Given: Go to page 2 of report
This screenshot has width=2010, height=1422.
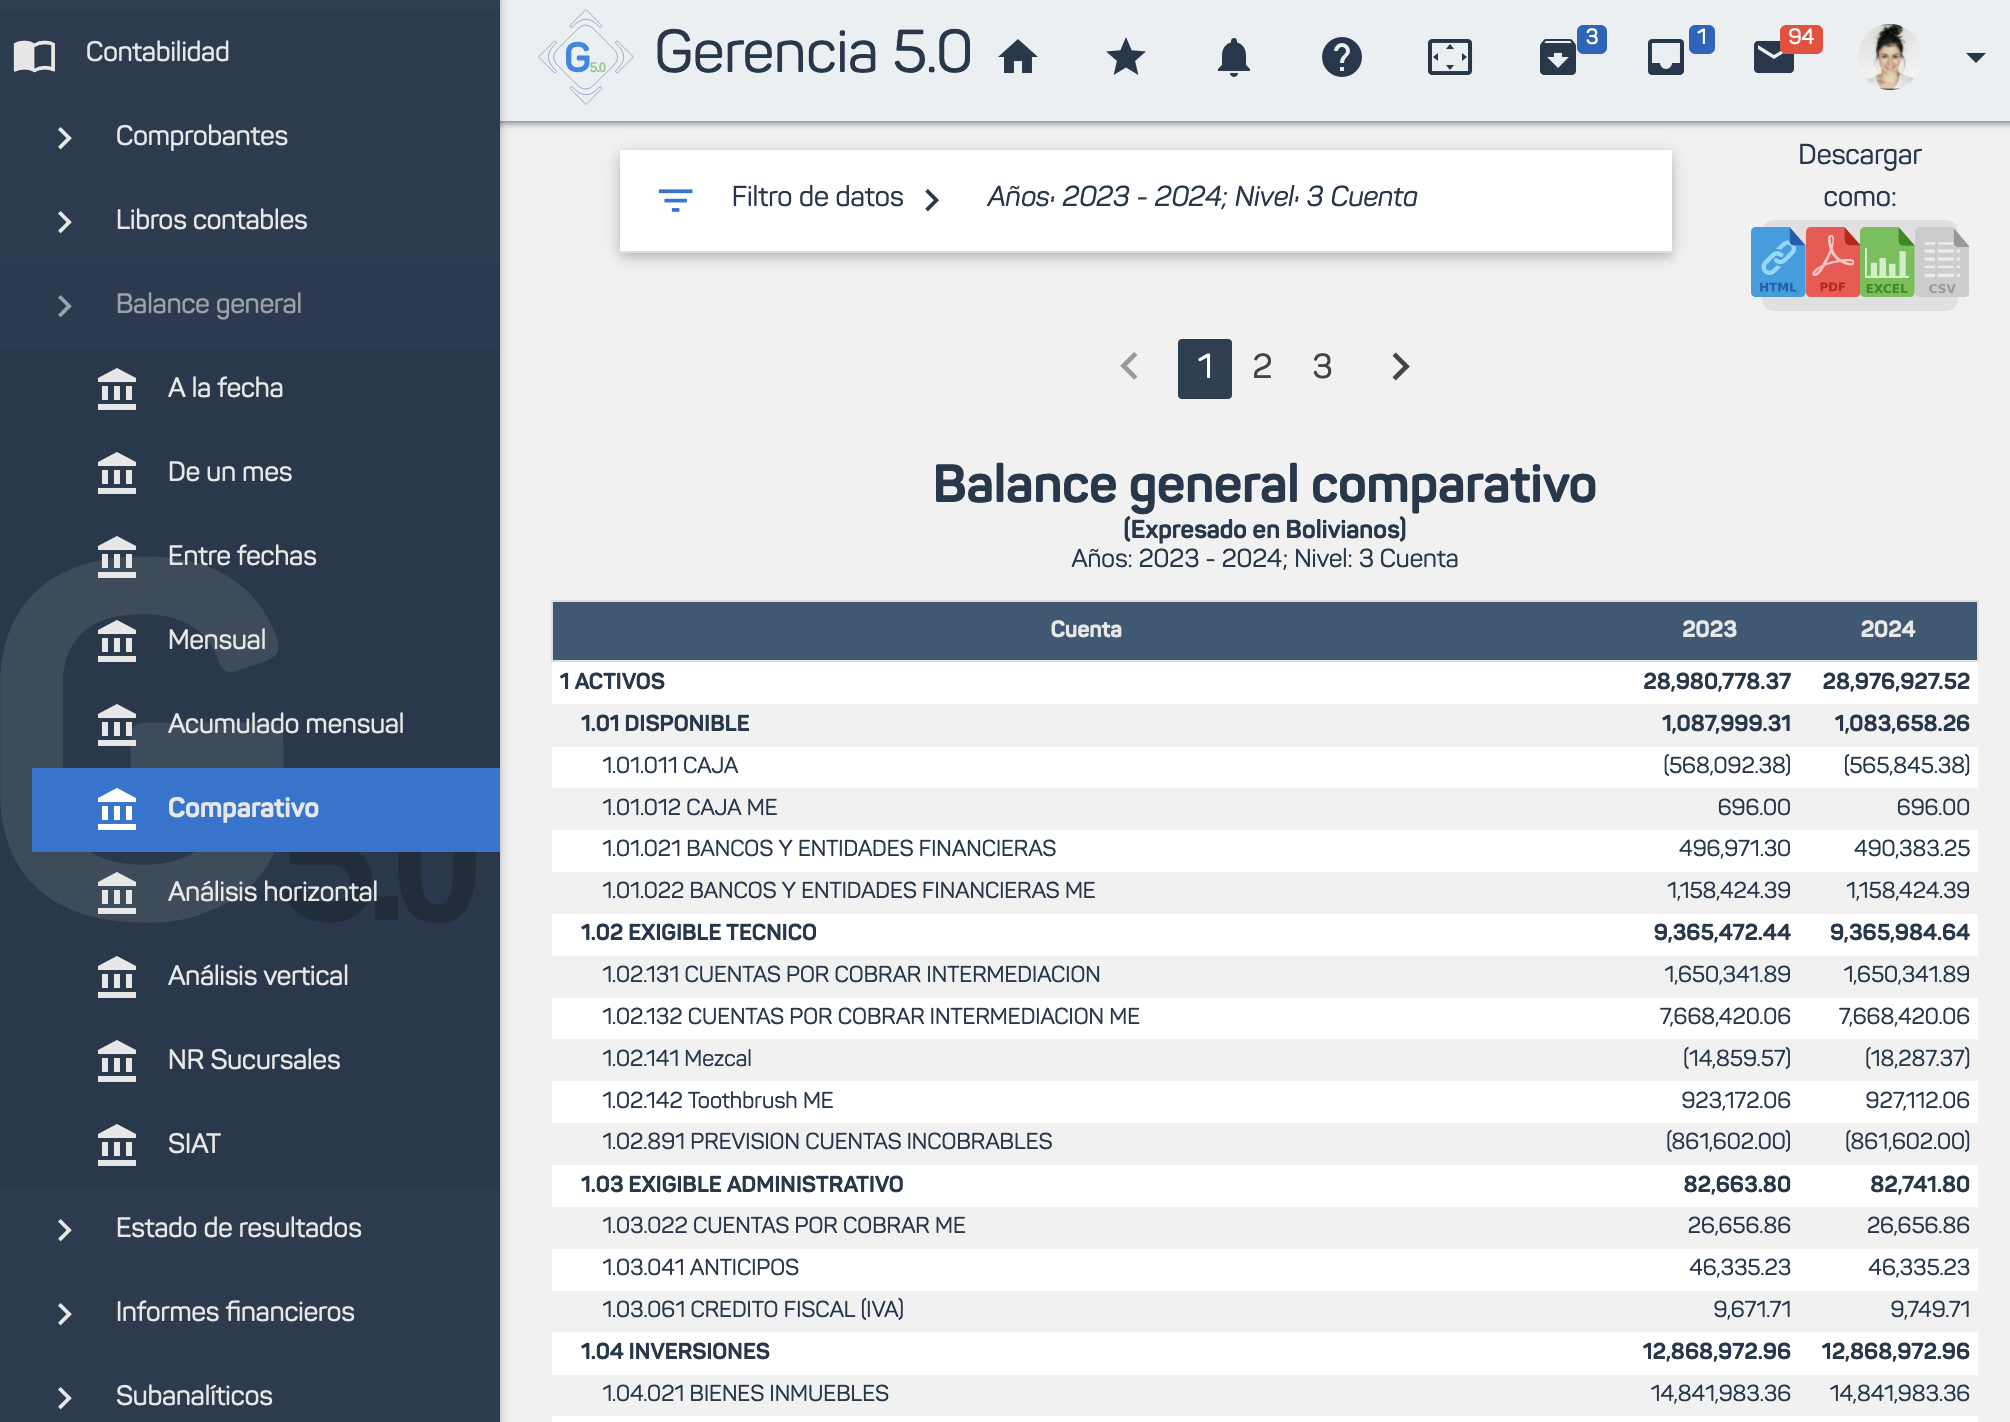Looking at the screenshot, I should click(x=1262, y=367).
